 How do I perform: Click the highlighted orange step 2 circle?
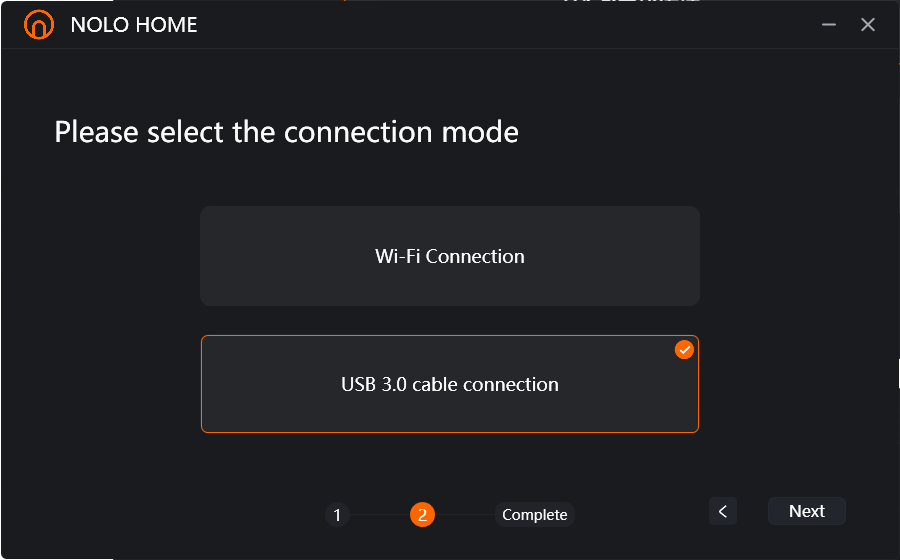(422, 515)
